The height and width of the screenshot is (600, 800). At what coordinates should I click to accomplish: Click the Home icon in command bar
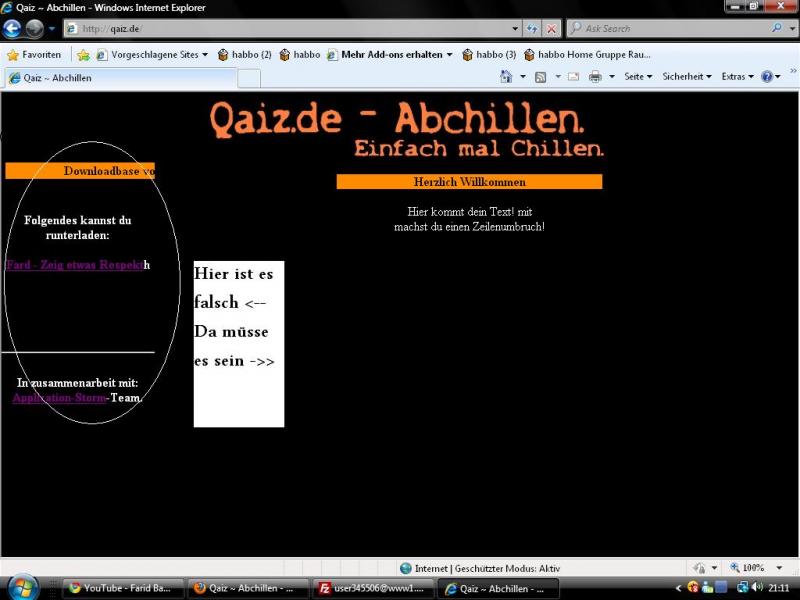[x=506, y=77]
